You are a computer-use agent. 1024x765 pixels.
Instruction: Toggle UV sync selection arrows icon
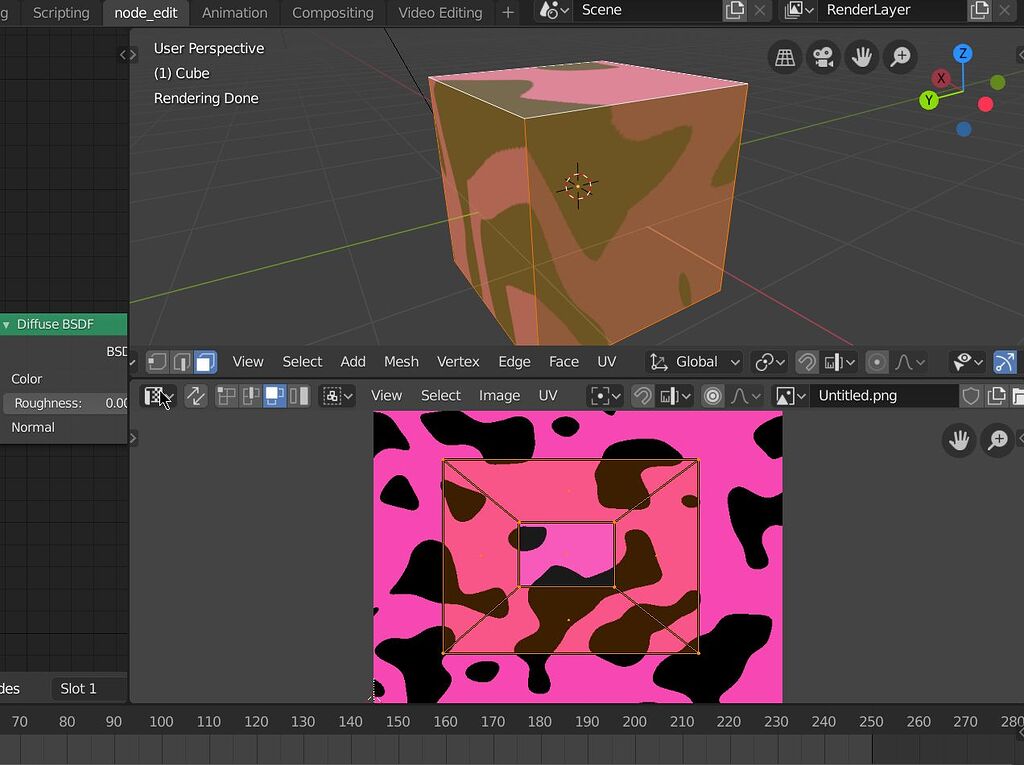click(195, 396)
